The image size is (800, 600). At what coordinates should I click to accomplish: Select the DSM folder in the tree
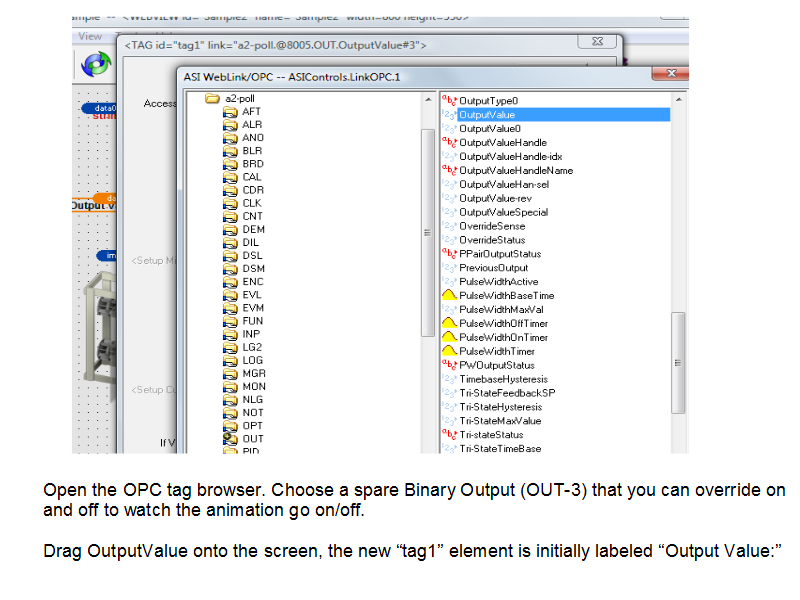(253, 269)
